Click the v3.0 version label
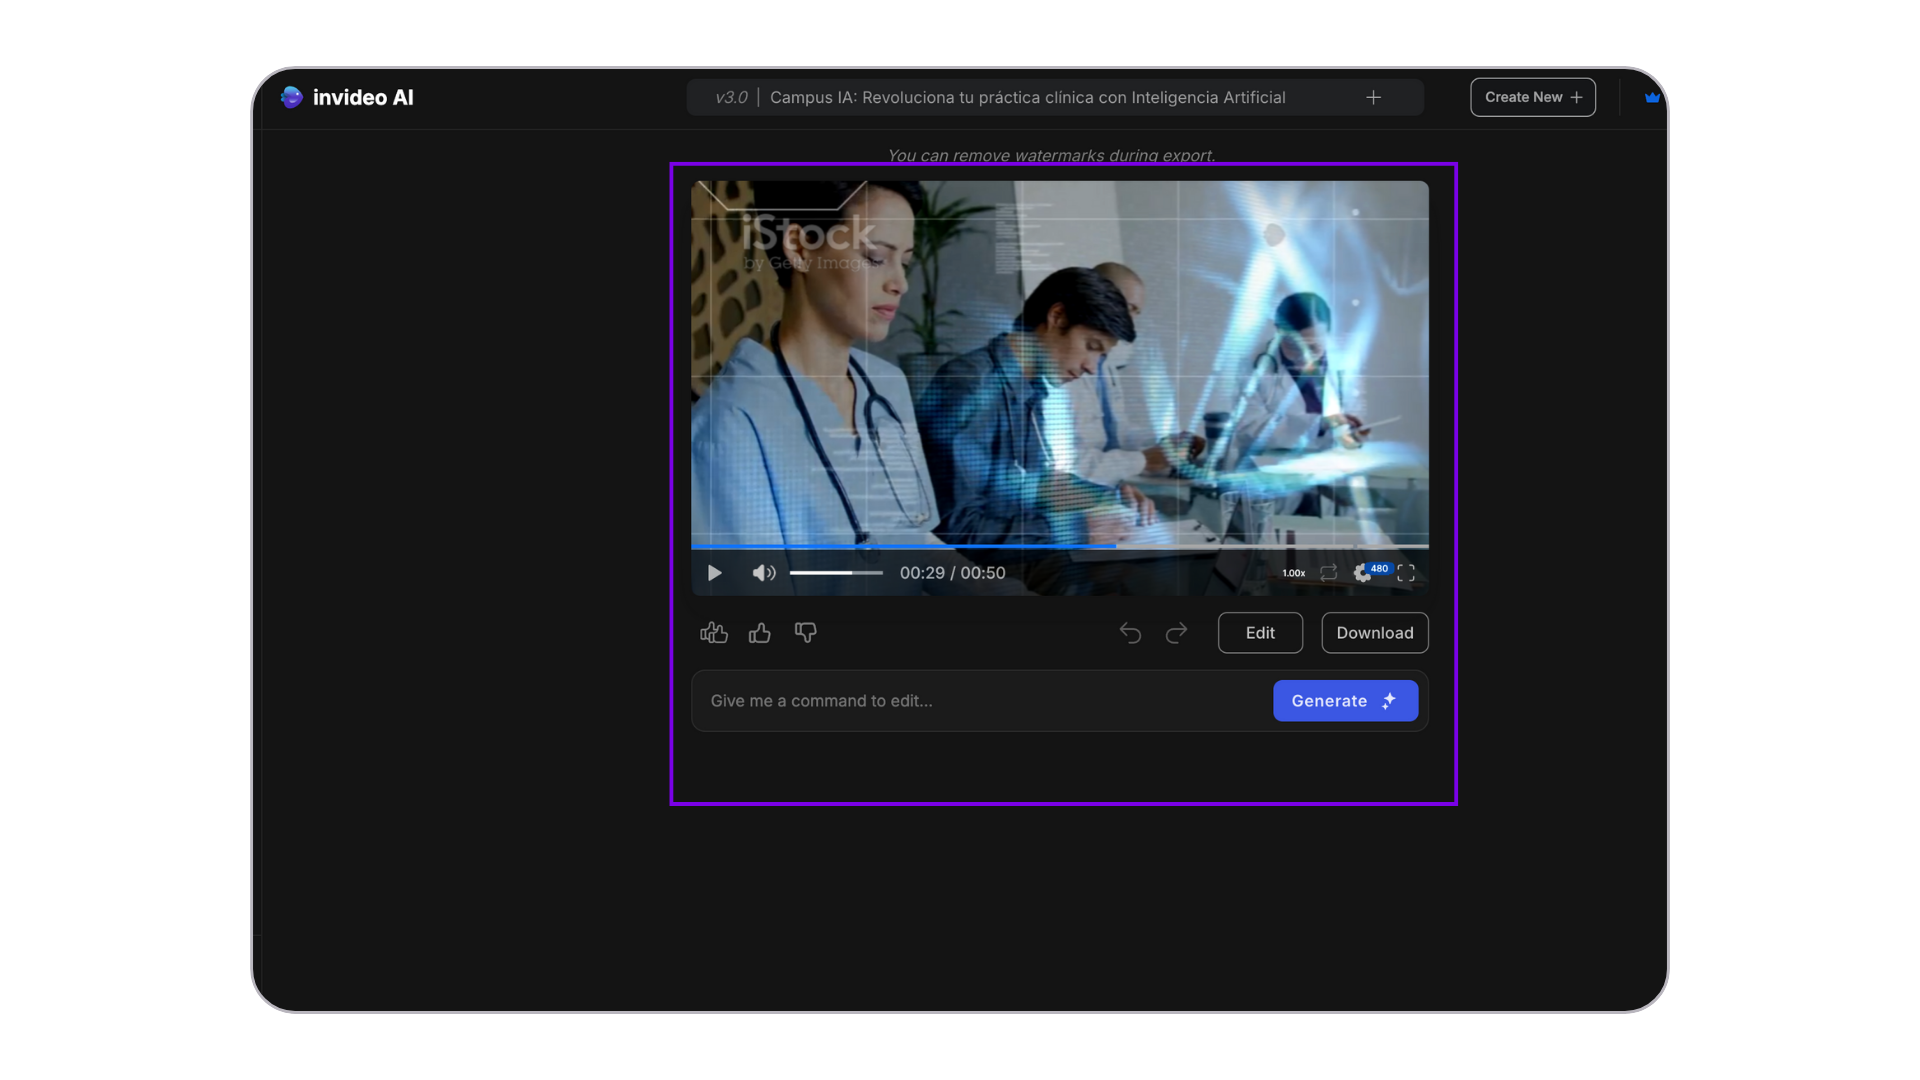This screenshot has width=1920, height=1080. coord(731,97)
